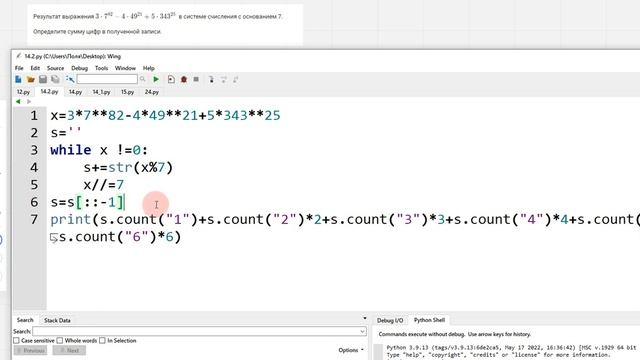640x360 pixels.
Task: Click the code line x=3*7**82-4*49**21+5*343**25
Action: (x=165, y=116)
